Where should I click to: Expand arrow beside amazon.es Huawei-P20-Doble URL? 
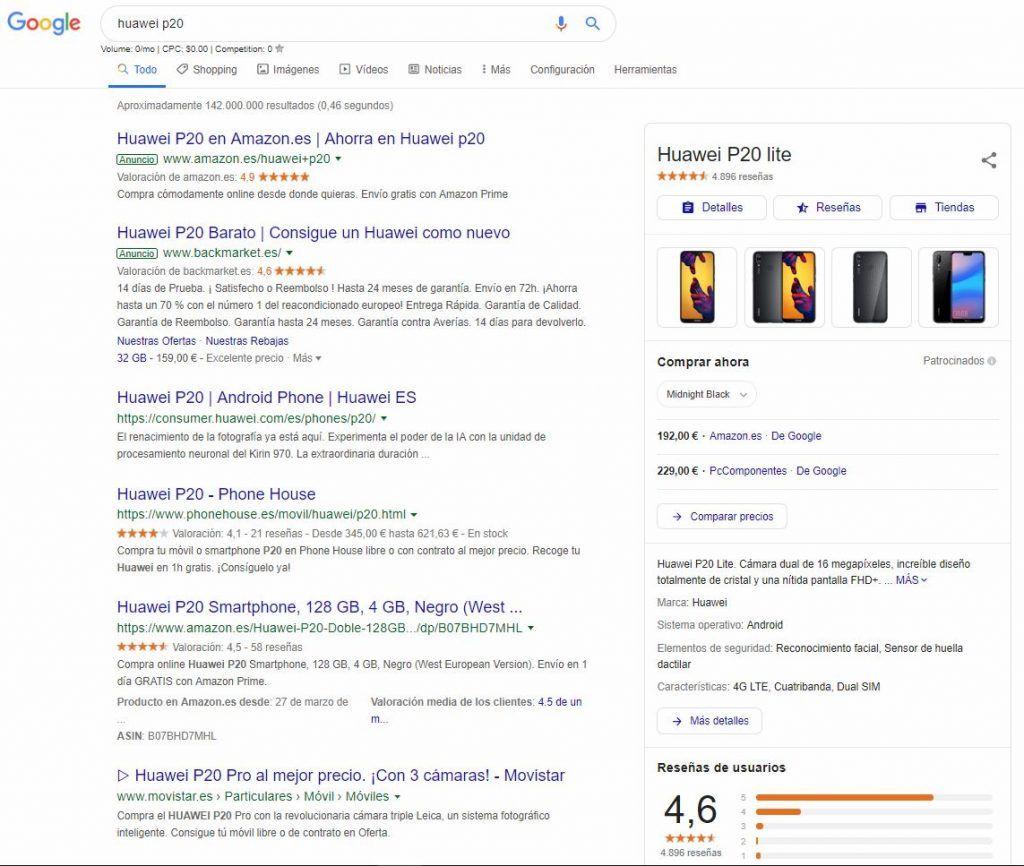[531, 628]
